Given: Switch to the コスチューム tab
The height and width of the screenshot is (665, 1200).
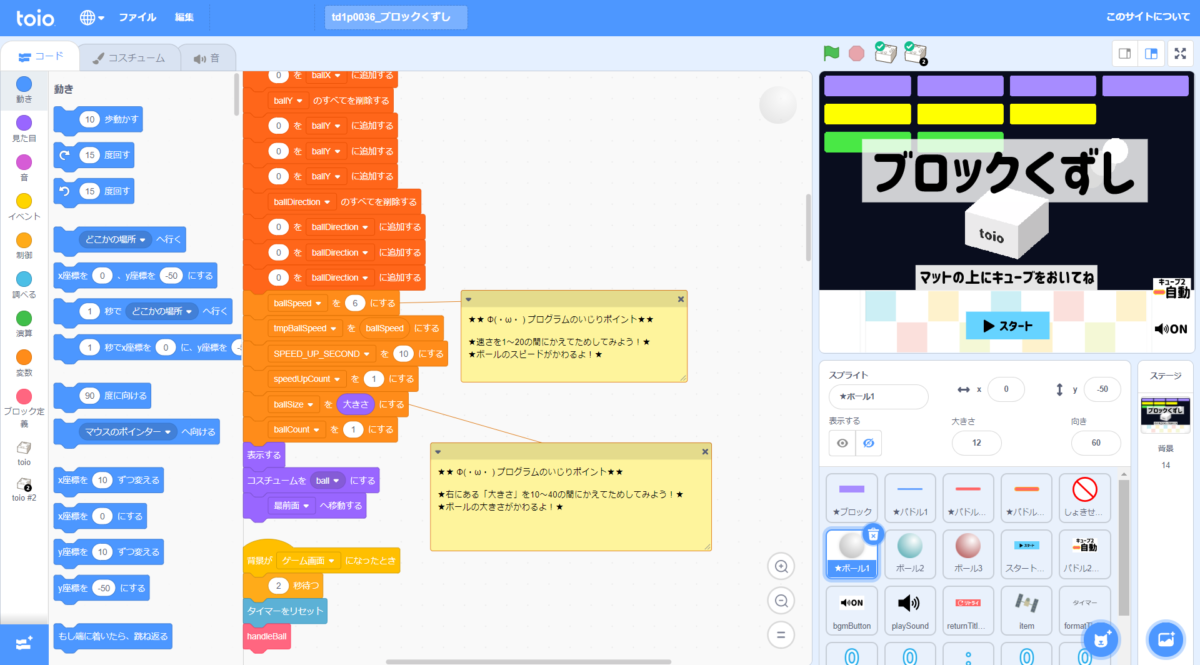Looking at the screenshot, I should click(x=129, y=58).
